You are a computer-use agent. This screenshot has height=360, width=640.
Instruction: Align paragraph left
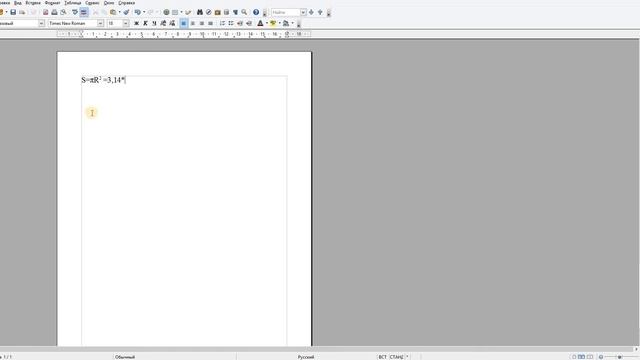tap(183, 23)
